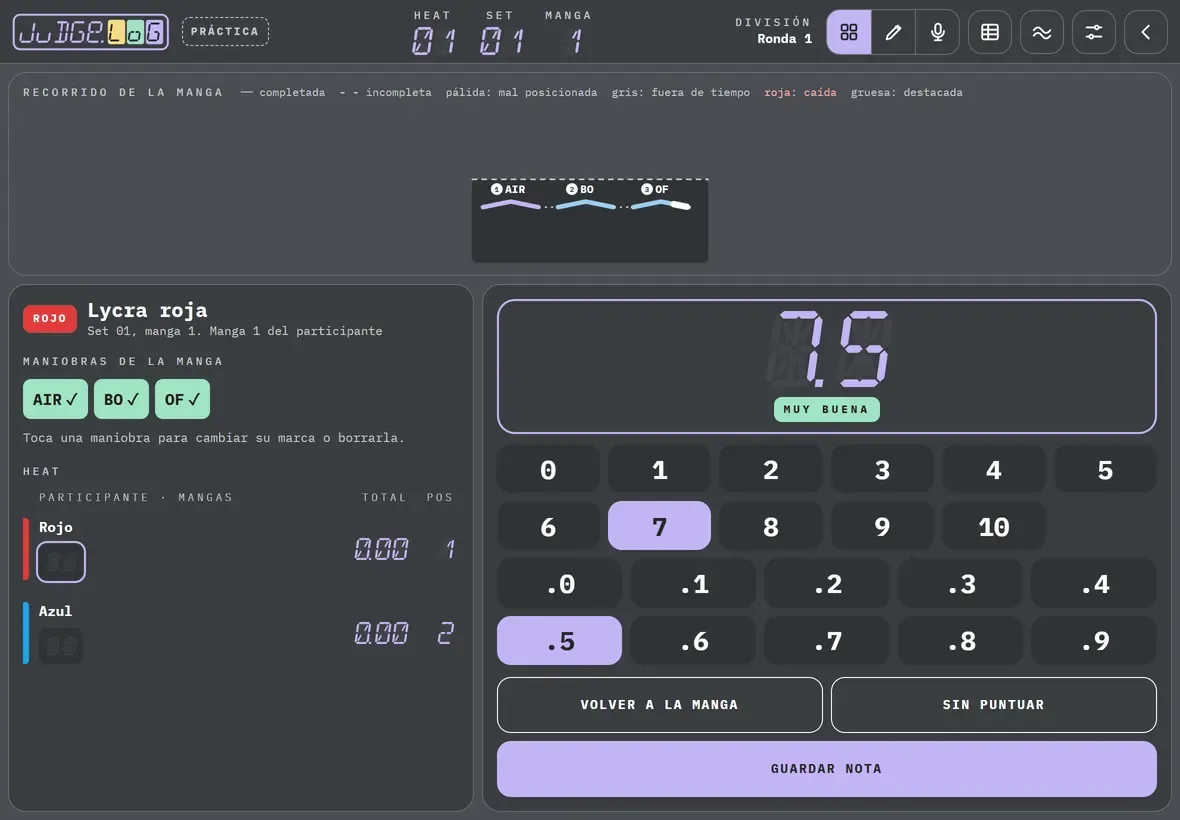
Task: Toggle the AIR maneuver mark
Action: pyautogui.click(x=55, y=399)
